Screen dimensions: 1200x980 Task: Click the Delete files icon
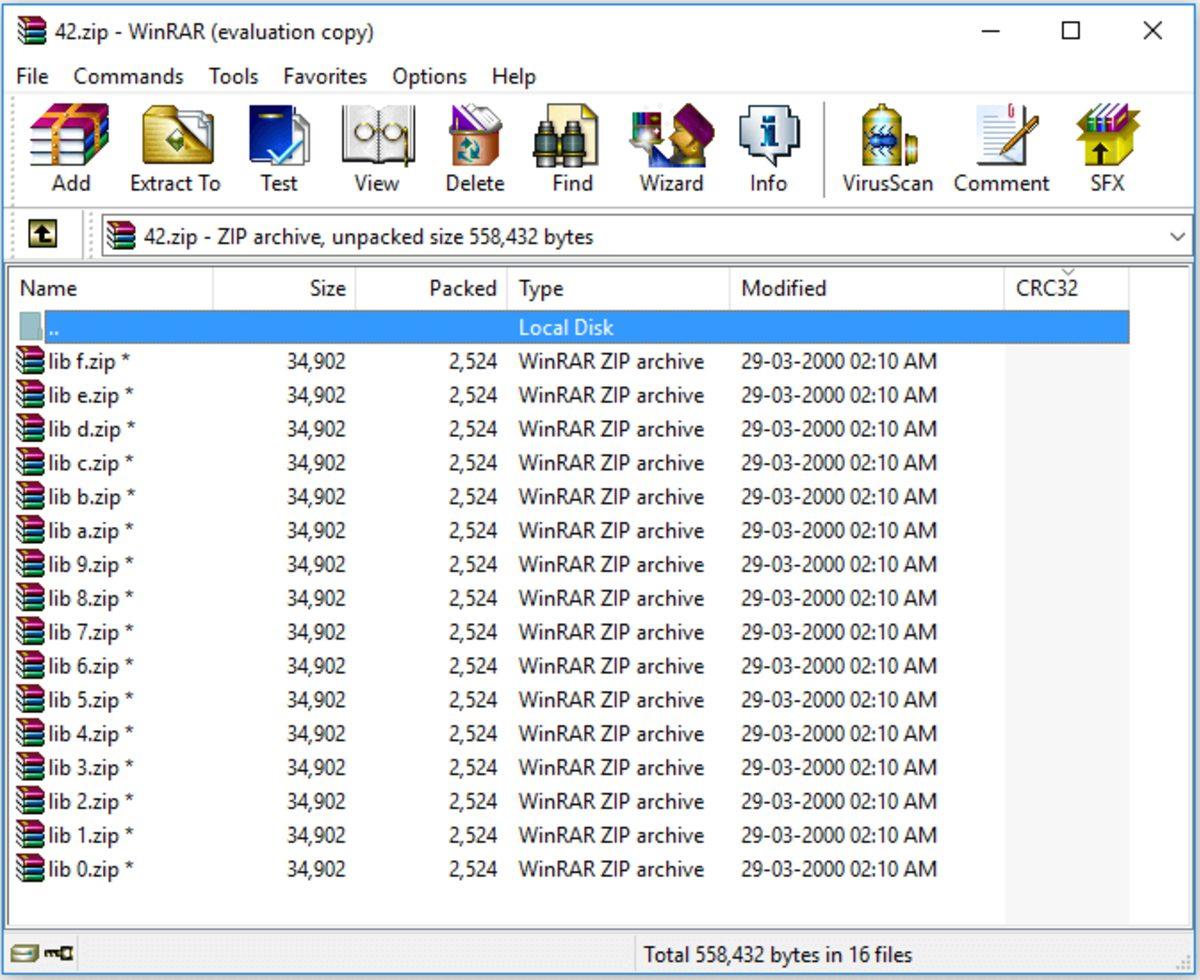pos(474,148)
